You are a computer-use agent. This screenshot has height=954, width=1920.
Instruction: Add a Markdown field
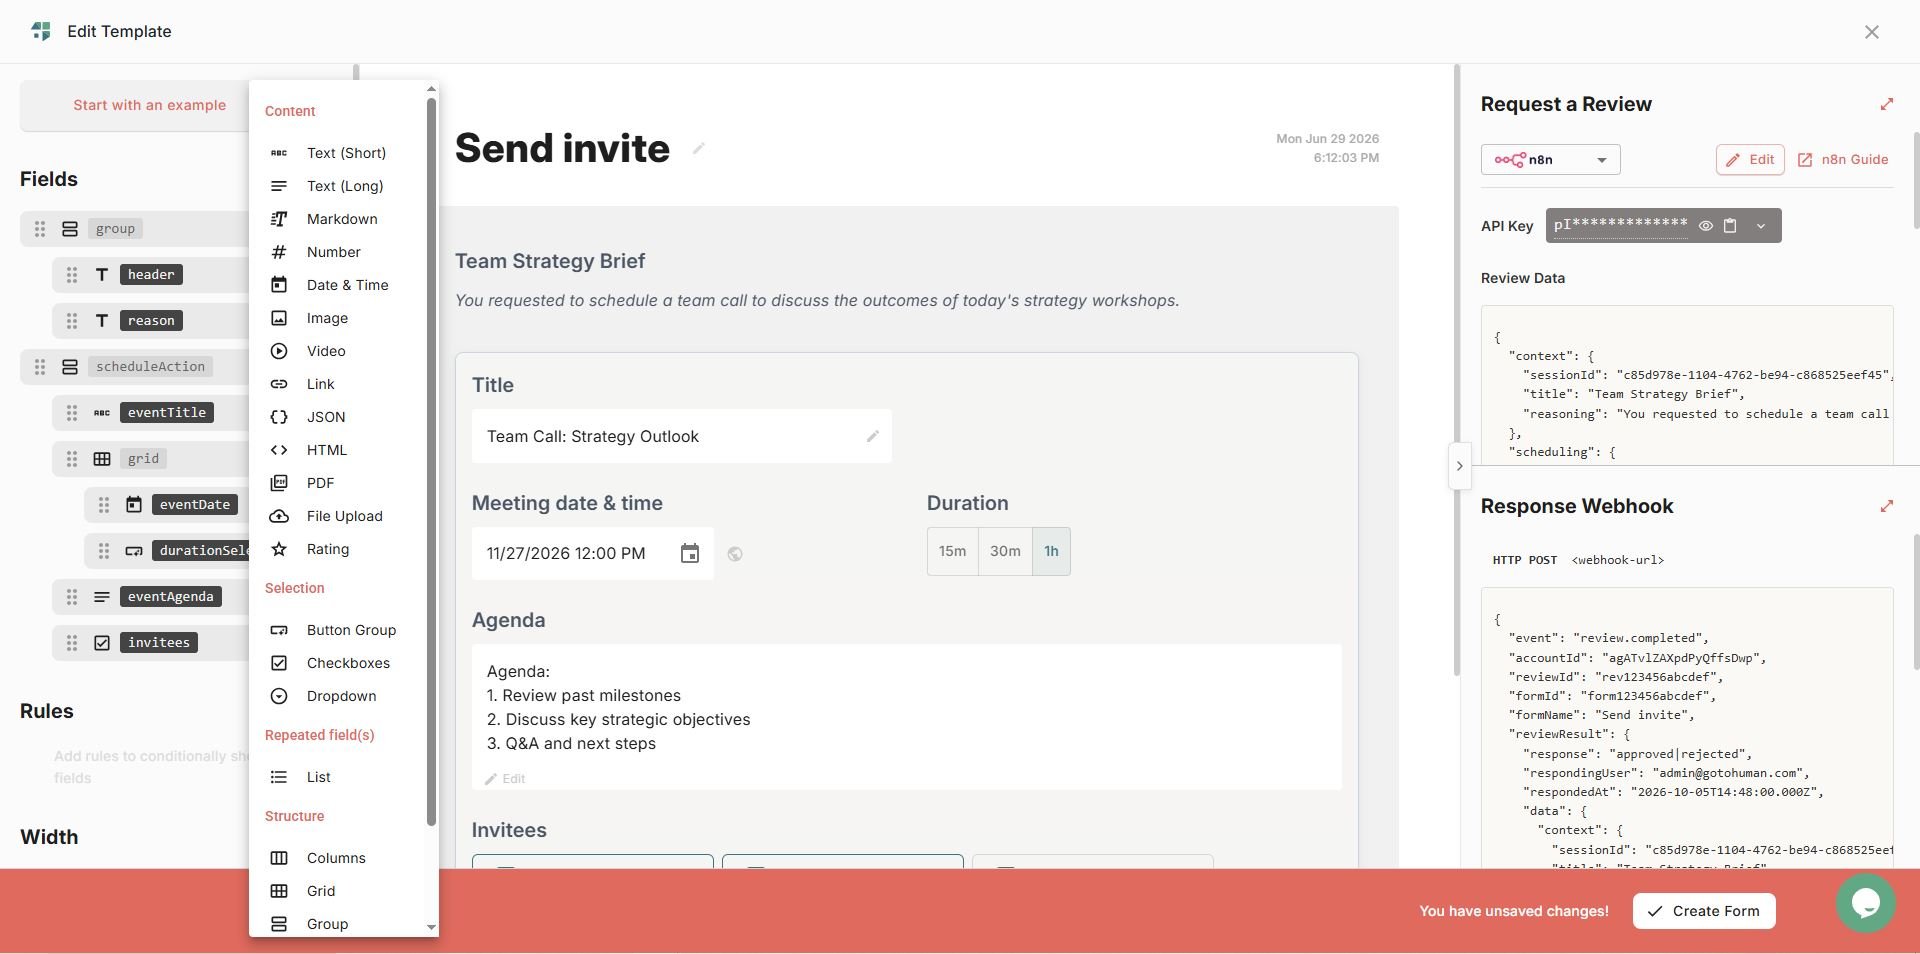343,219
